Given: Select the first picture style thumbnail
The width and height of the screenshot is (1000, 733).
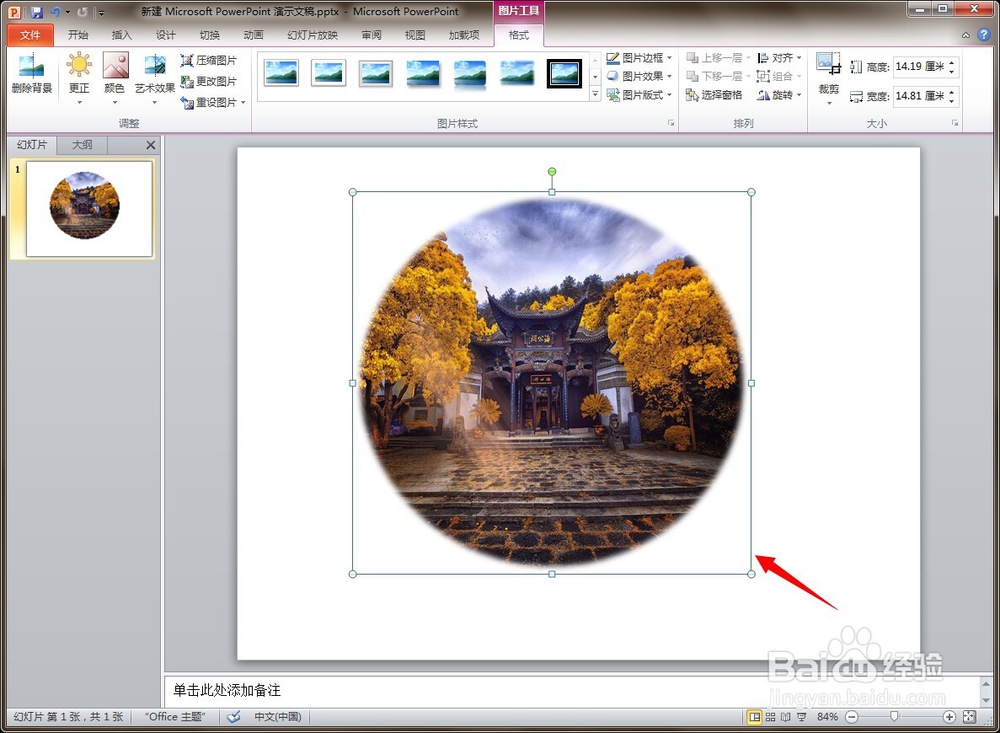Looking at the screenshot, I should (x=281, y=73).
